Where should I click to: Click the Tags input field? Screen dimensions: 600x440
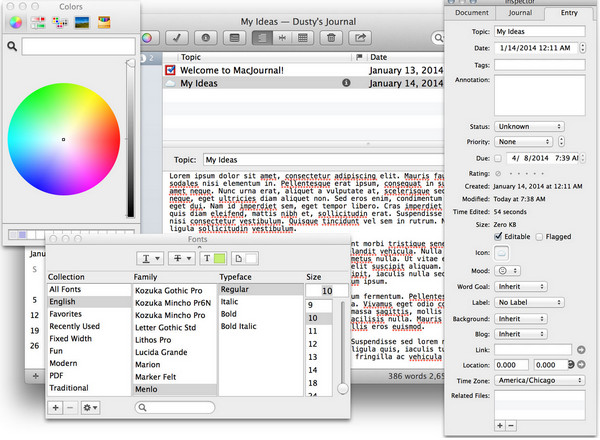click(x=540, y=63)
